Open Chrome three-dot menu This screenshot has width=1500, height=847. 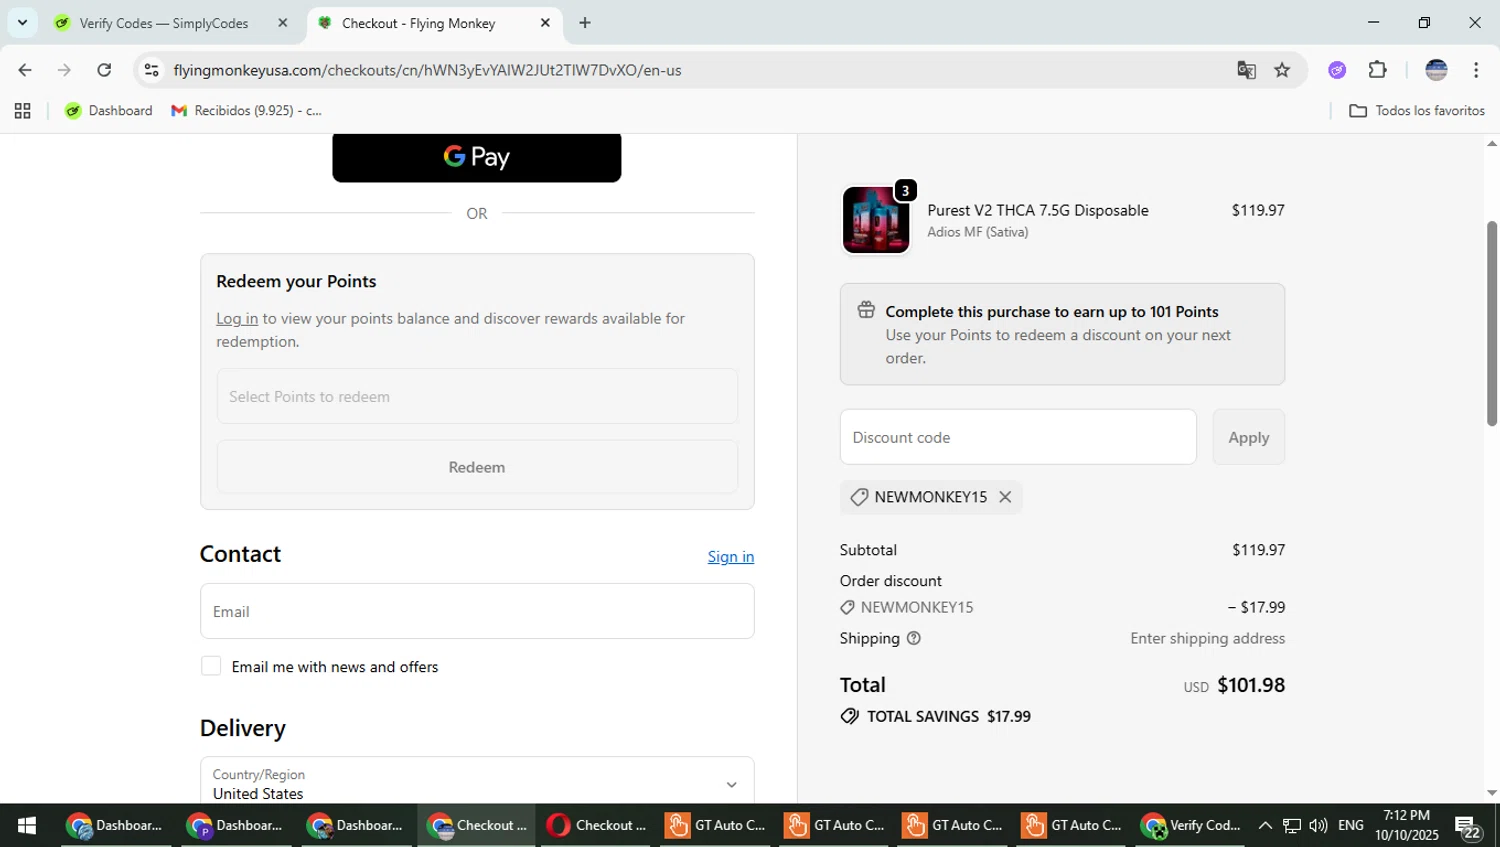(1476, 70)
